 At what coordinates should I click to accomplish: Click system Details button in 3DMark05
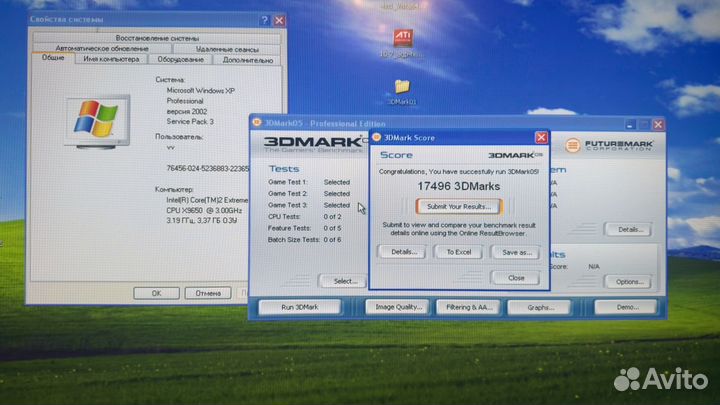629,229
